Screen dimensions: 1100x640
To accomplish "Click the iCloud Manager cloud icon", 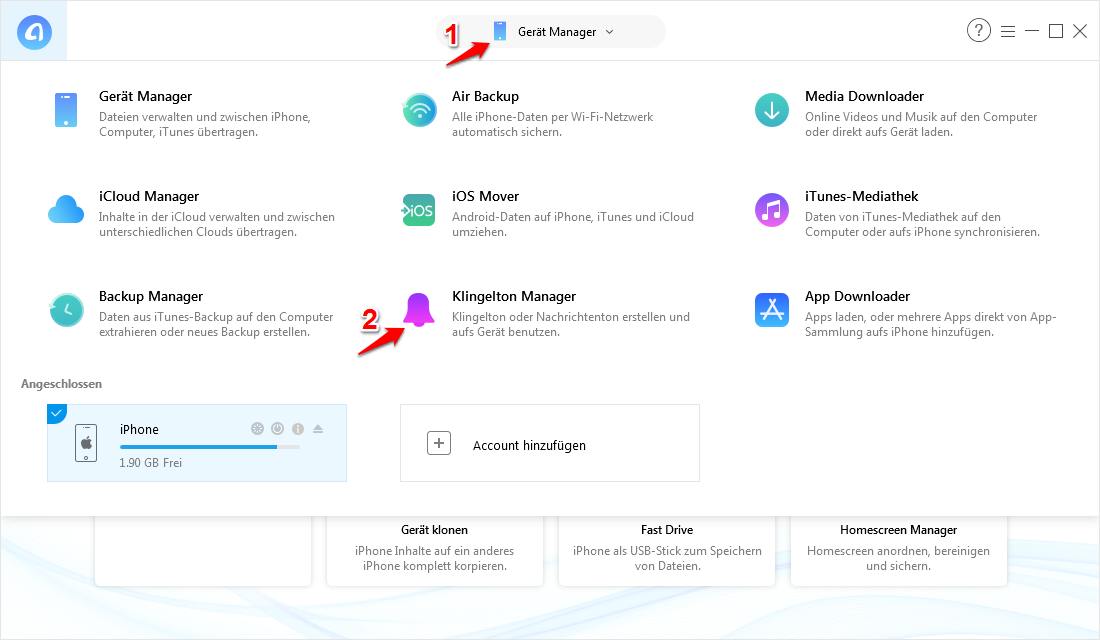I will 66,210.
